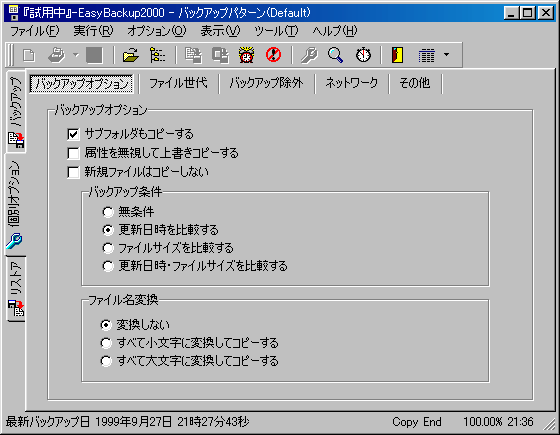The height and width of the screenshot is (435, 560).
Task: Enable 新規ファイルはコピーしない checkbox
Action: point(73,172)
